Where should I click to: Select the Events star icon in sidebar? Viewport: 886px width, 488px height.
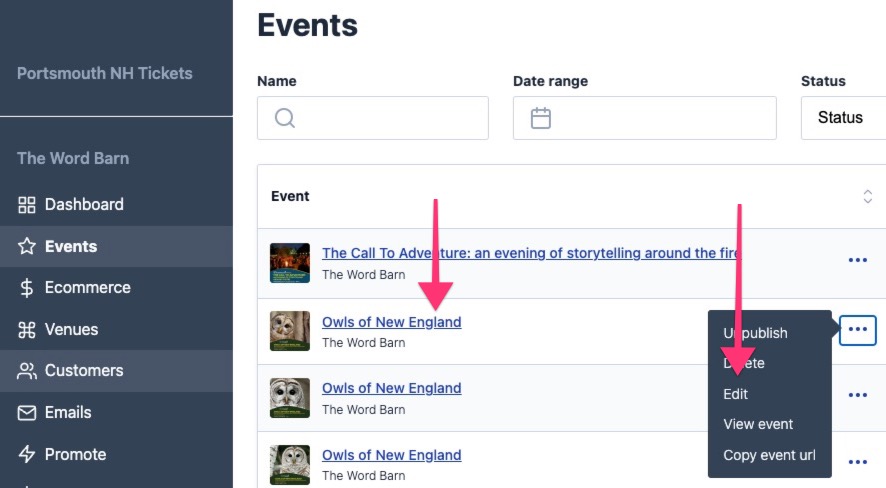point(27,246)
